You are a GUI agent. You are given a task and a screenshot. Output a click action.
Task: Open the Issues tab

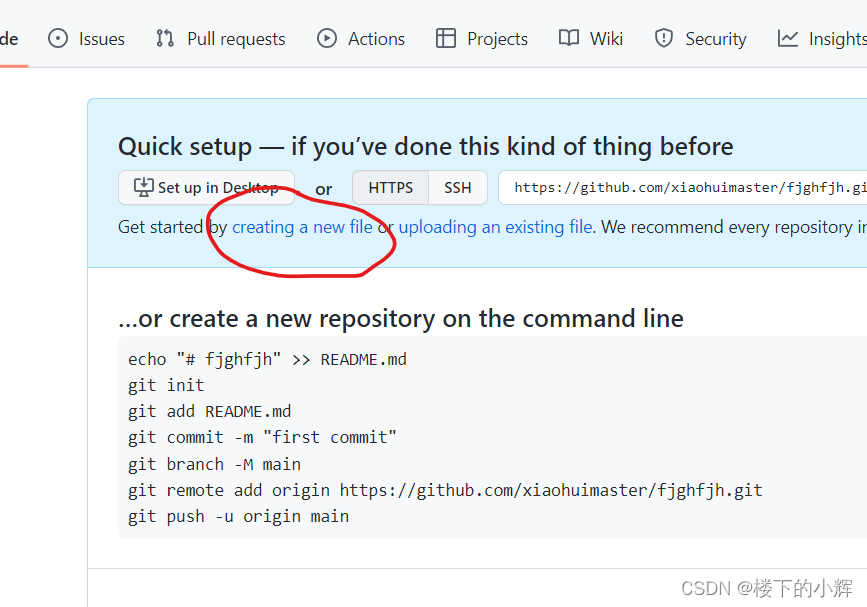tap(86, 39)
